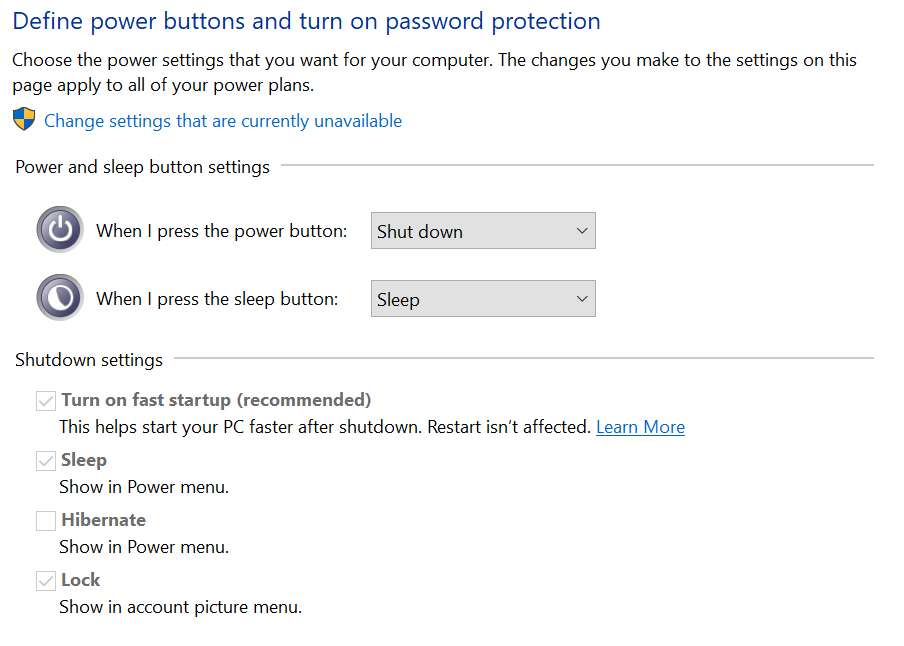Screen dimensions: 904x646
Task: Click the Lock label text
Action: [x=81, y=580]
